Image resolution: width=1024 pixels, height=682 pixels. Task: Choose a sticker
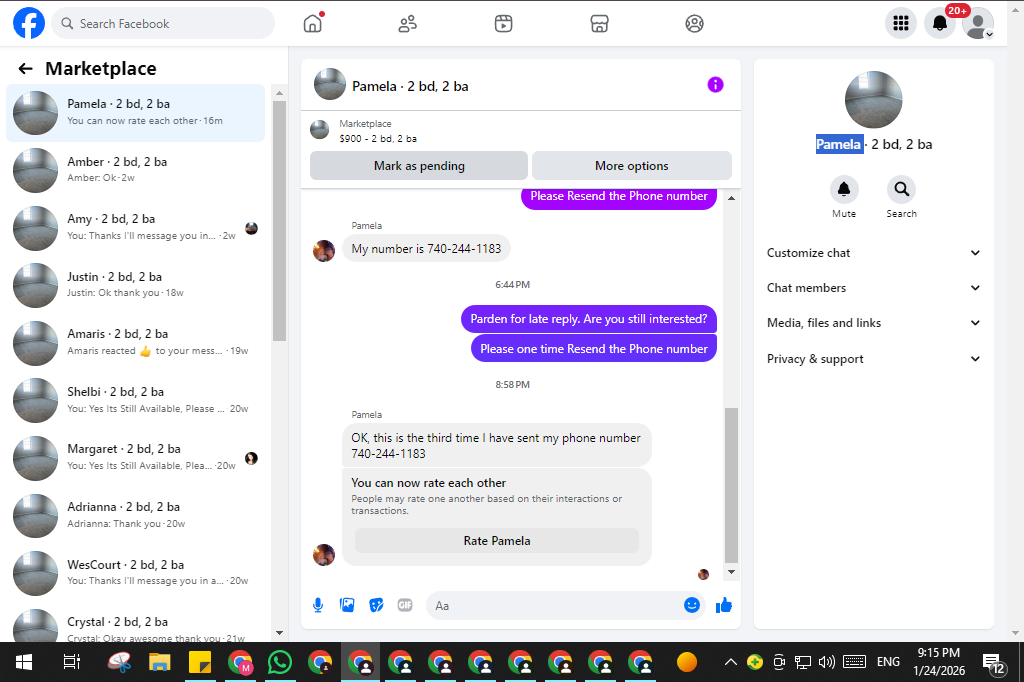pos(376,606)
